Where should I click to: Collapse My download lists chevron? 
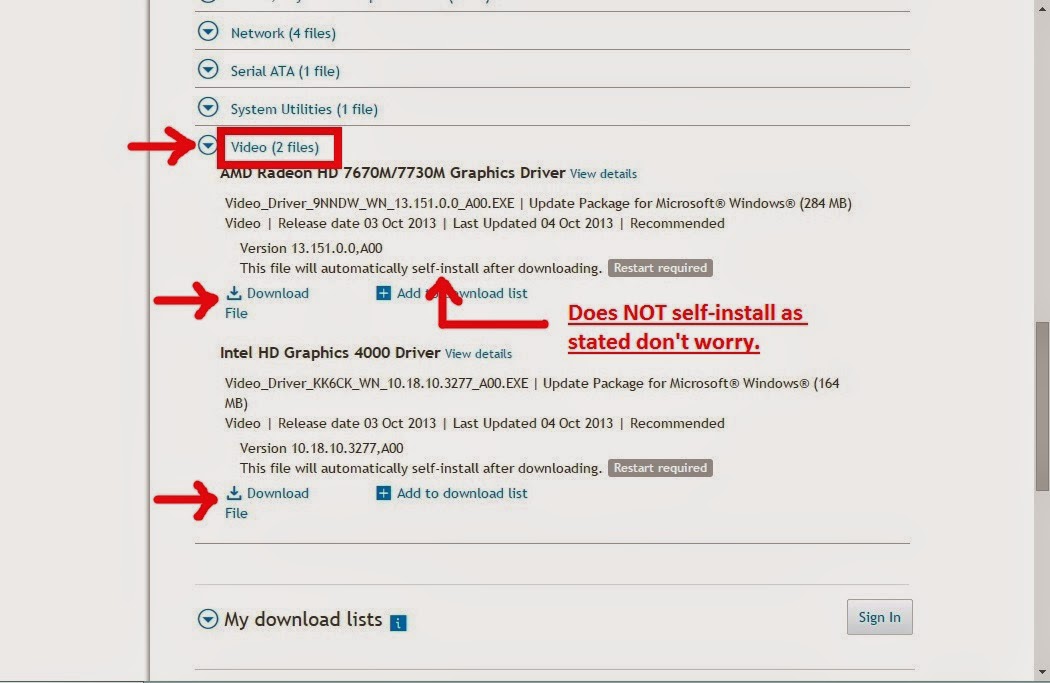tap(208, 619)
